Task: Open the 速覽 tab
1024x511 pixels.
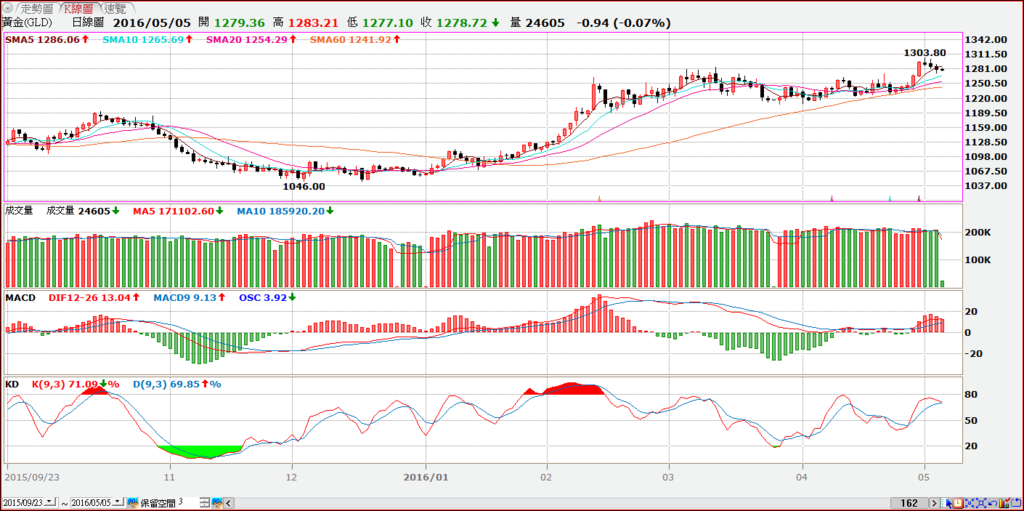Action: pos(116,8)
